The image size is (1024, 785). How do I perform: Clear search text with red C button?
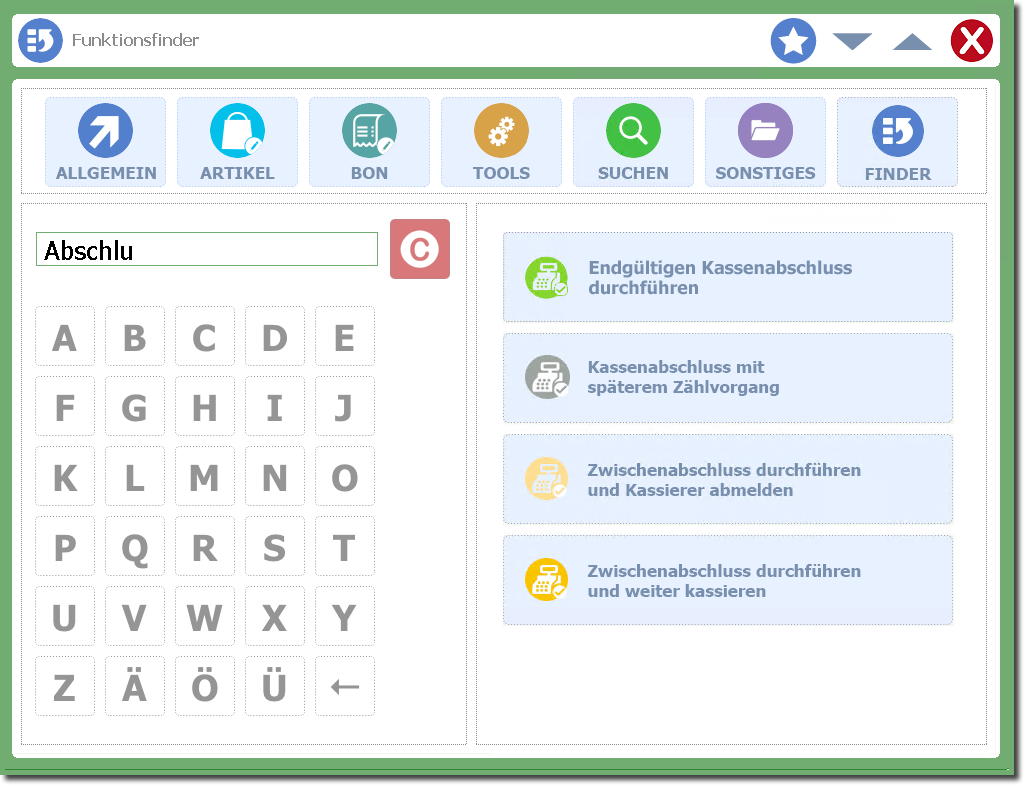420,249
